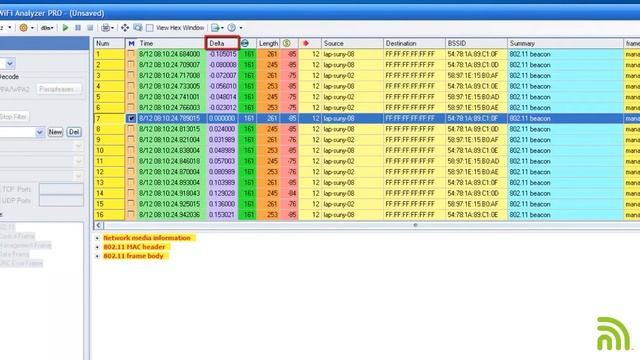
Task: Sort packets by the Length column header
Action: 268,43
